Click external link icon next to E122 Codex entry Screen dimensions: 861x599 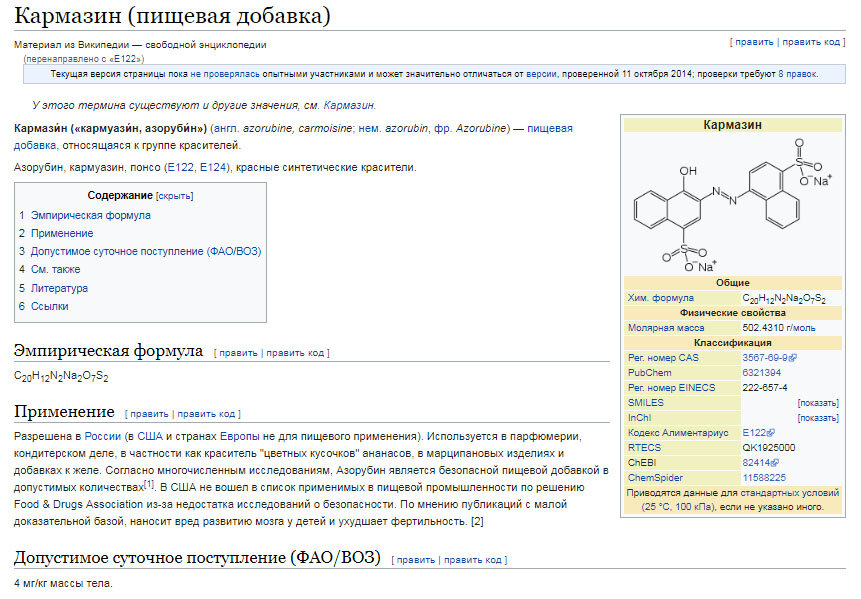[771, 432]
